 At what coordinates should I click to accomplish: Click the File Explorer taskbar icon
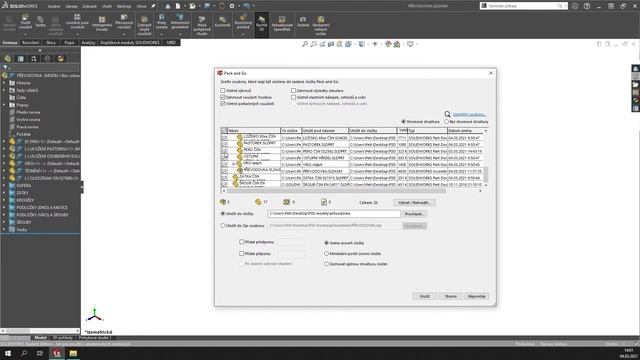point(73,353)
